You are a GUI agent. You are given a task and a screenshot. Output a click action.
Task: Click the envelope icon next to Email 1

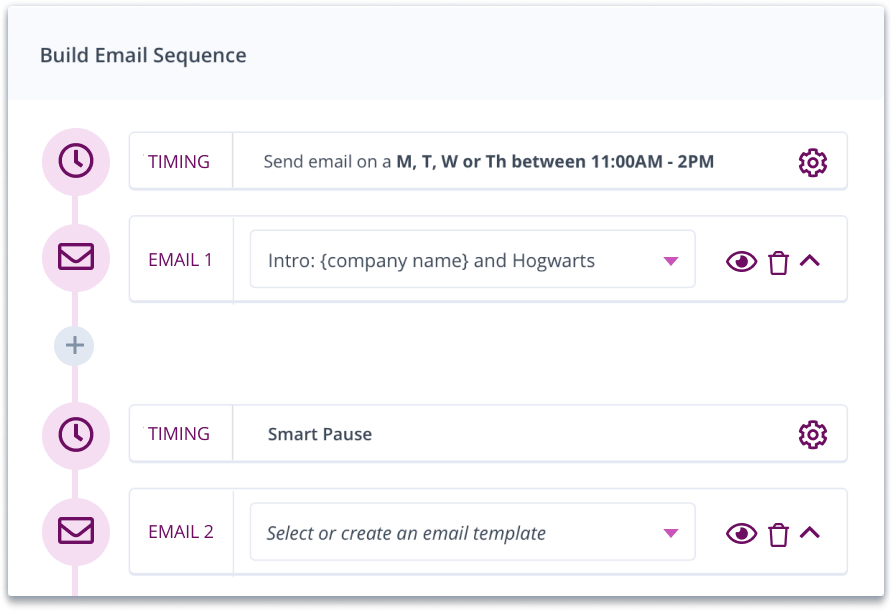(x=75, y=259)
